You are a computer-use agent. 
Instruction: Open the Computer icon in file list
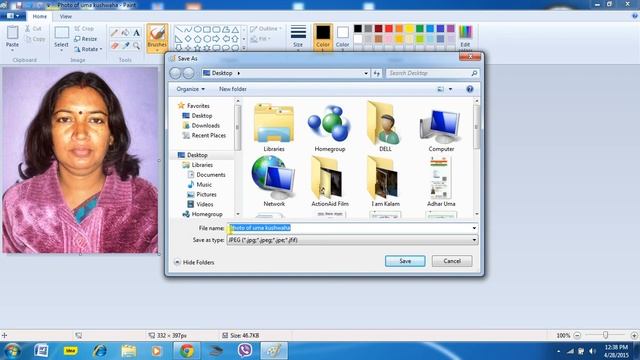441,128
